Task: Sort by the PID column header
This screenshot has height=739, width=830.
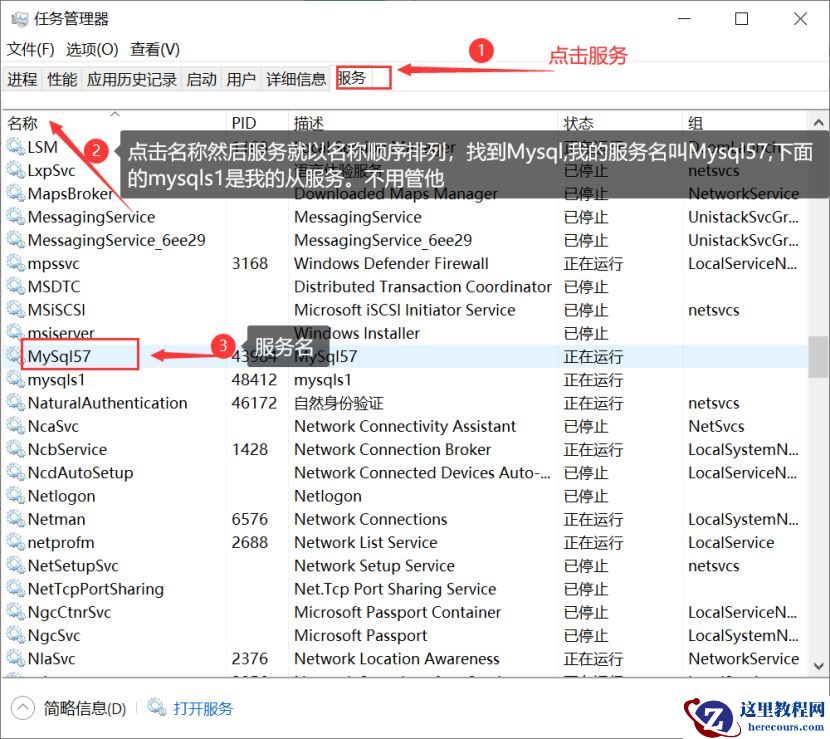Action: click(258, 122)
